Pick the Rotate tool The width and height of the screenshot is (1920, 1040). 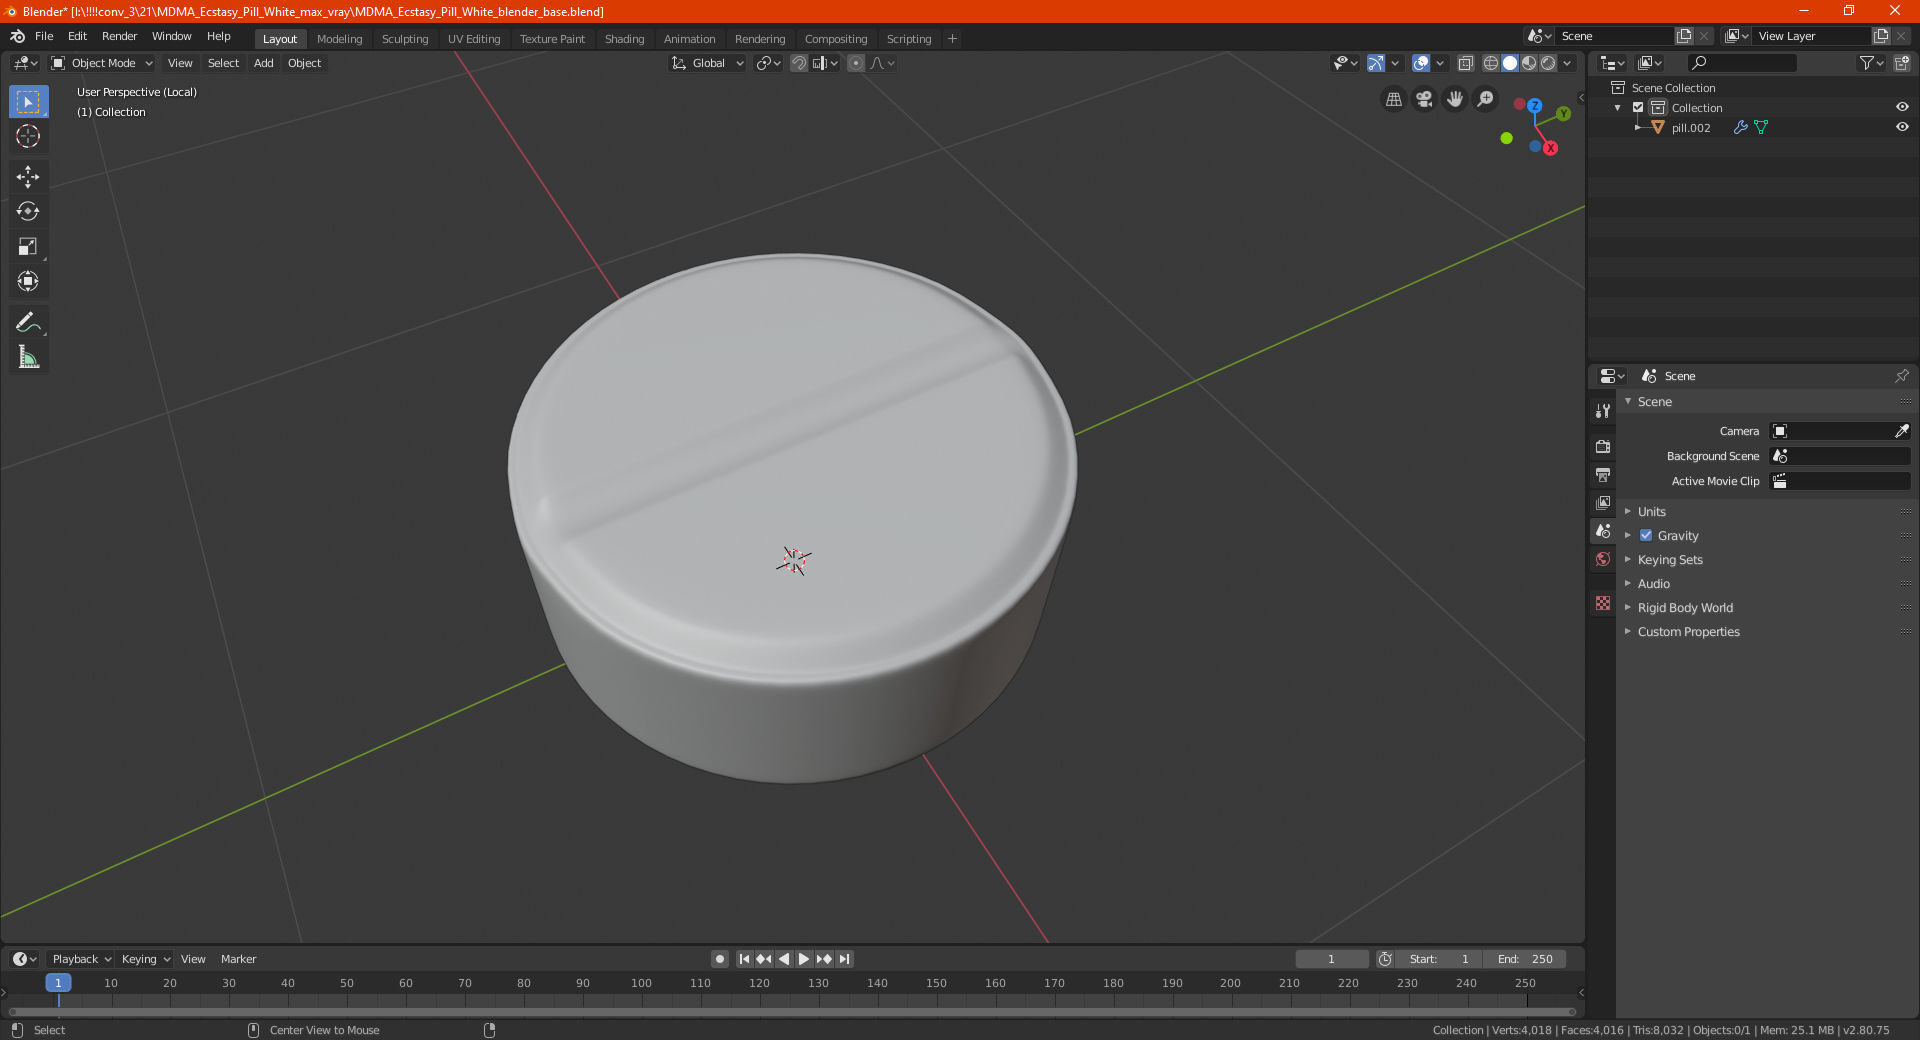pyautogui.click(x=28, y=211)
